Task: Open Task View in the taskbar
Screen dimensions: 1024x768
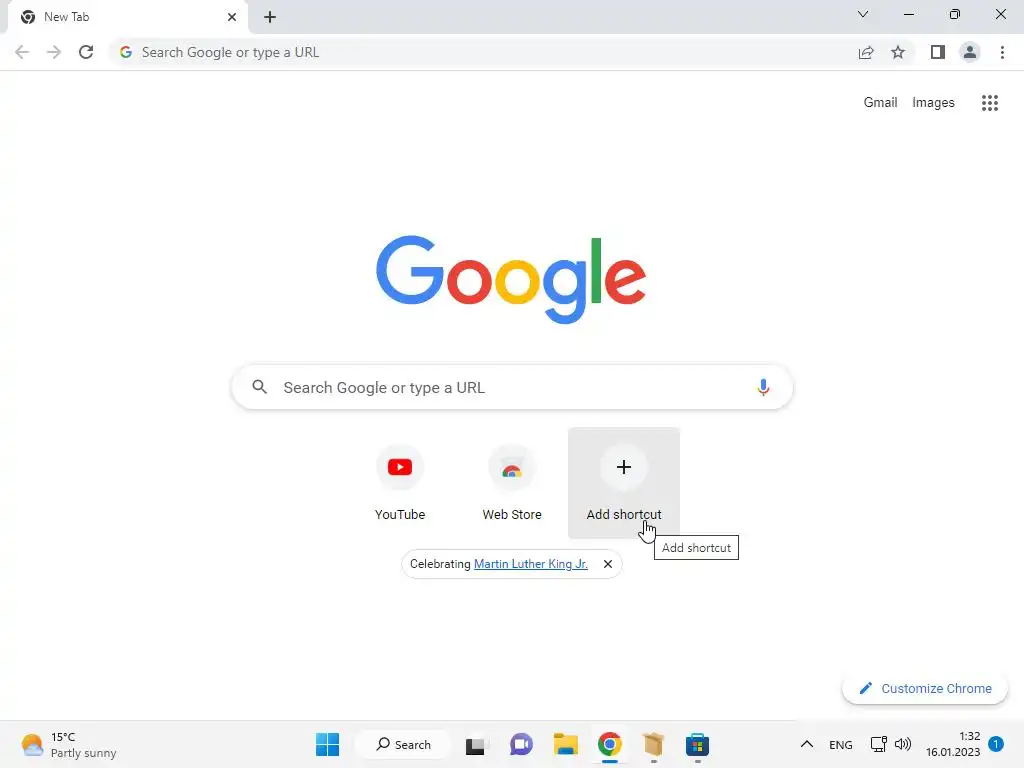Action: [x=475, y=744]
